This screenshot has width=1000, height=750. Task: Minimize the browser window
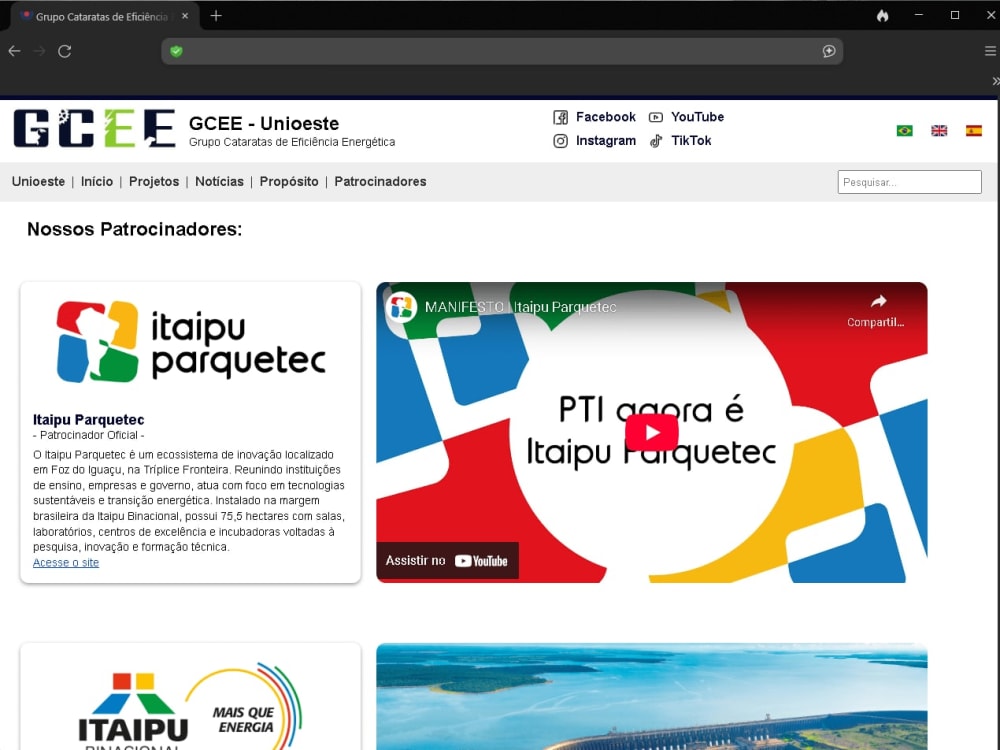point(918,15)
